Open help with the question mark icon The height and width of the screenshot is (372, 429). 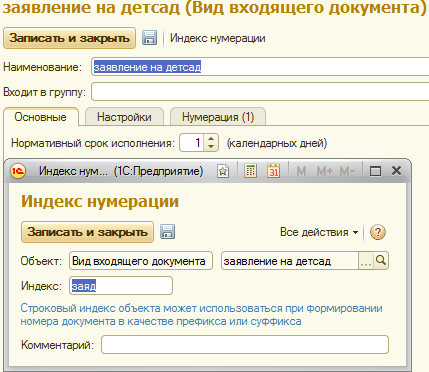378,232
